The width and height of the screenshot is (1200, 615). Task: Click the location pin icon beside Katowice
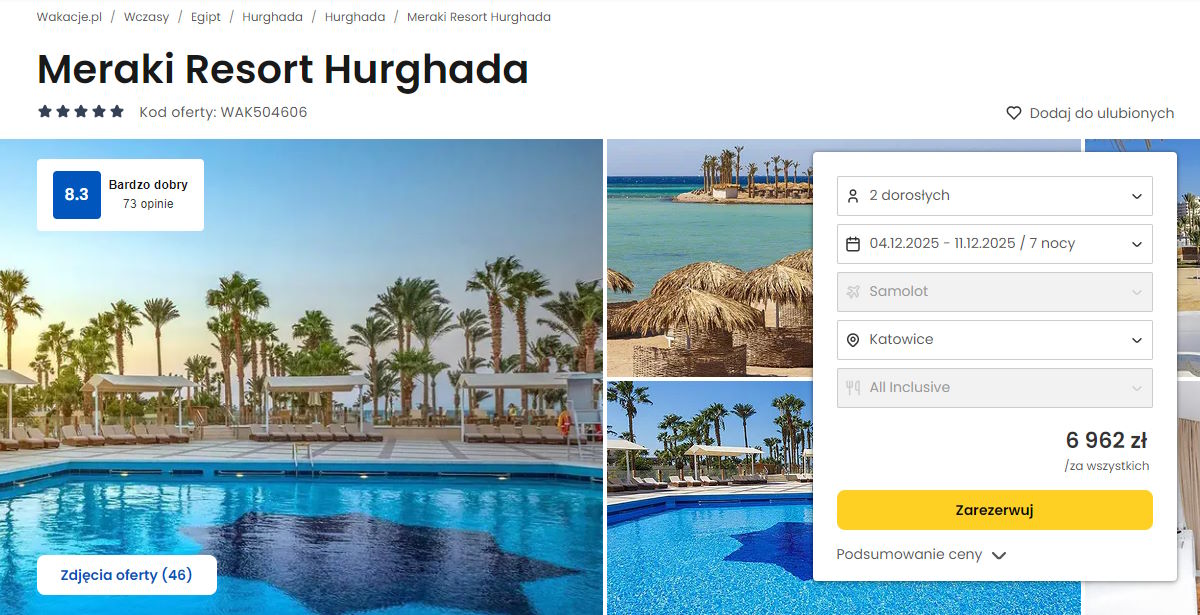click(853, 340)
